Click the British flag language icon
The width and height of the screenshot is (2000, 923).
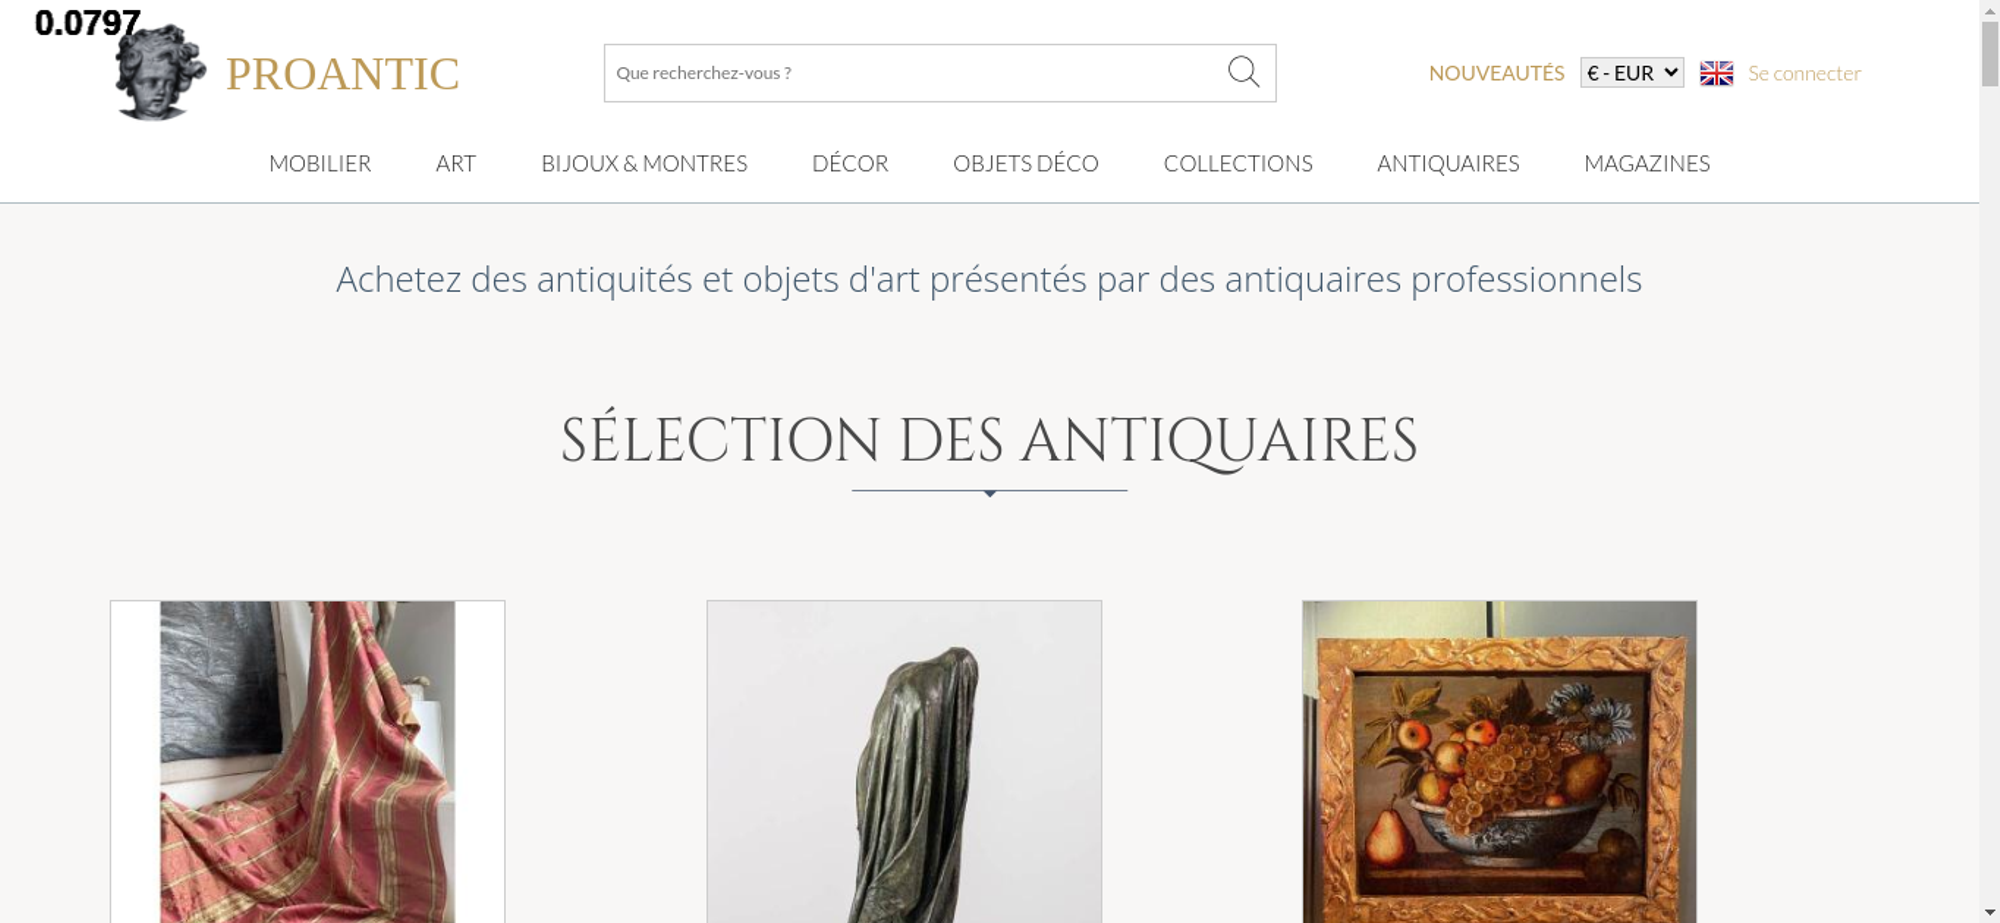point(1716,73)
